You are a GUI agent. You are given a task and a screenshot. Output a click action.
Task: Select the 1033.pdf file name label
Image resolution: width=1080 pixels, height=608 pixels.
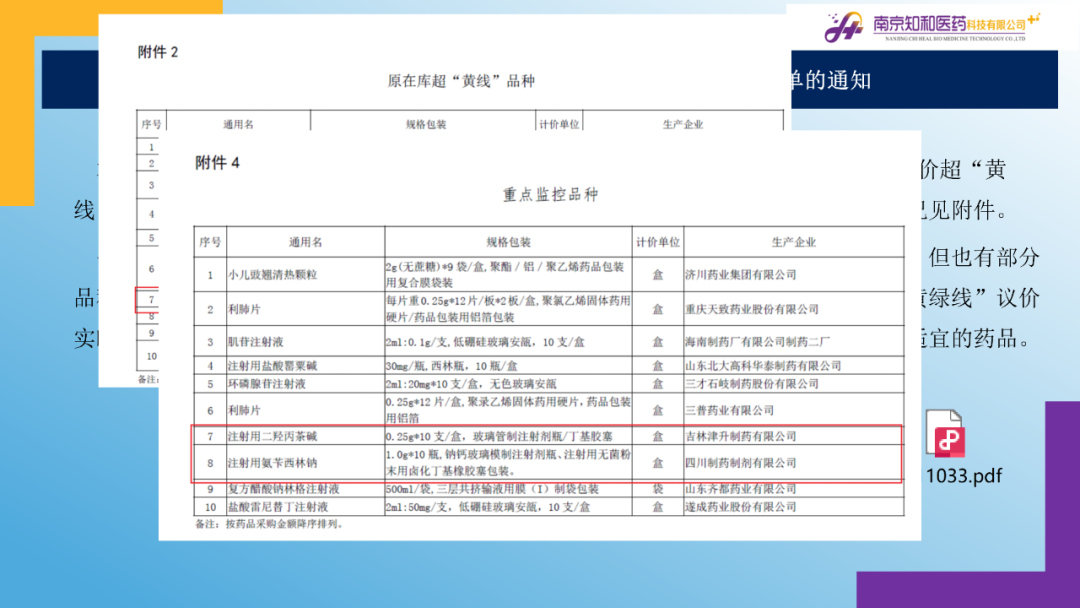tap(964, 476)
